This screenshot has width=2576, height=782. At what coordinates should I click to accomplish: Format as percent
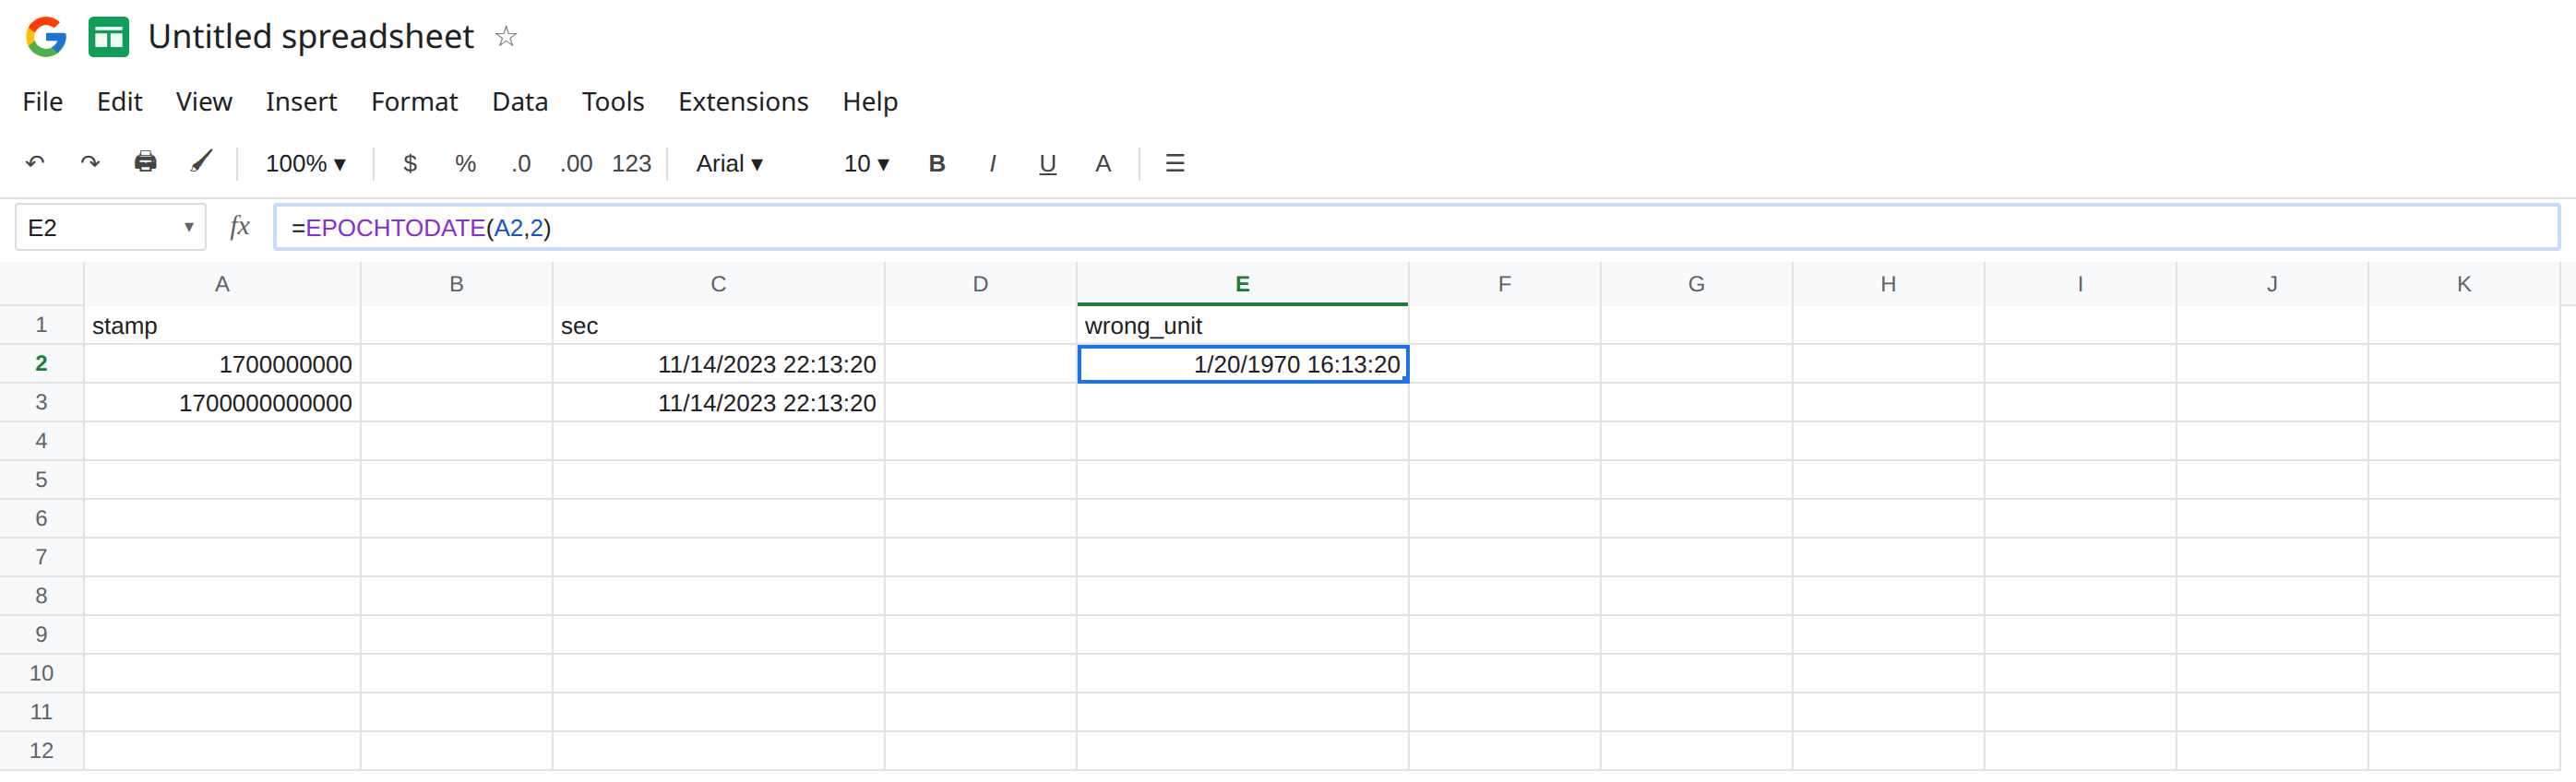coord(465,163)
